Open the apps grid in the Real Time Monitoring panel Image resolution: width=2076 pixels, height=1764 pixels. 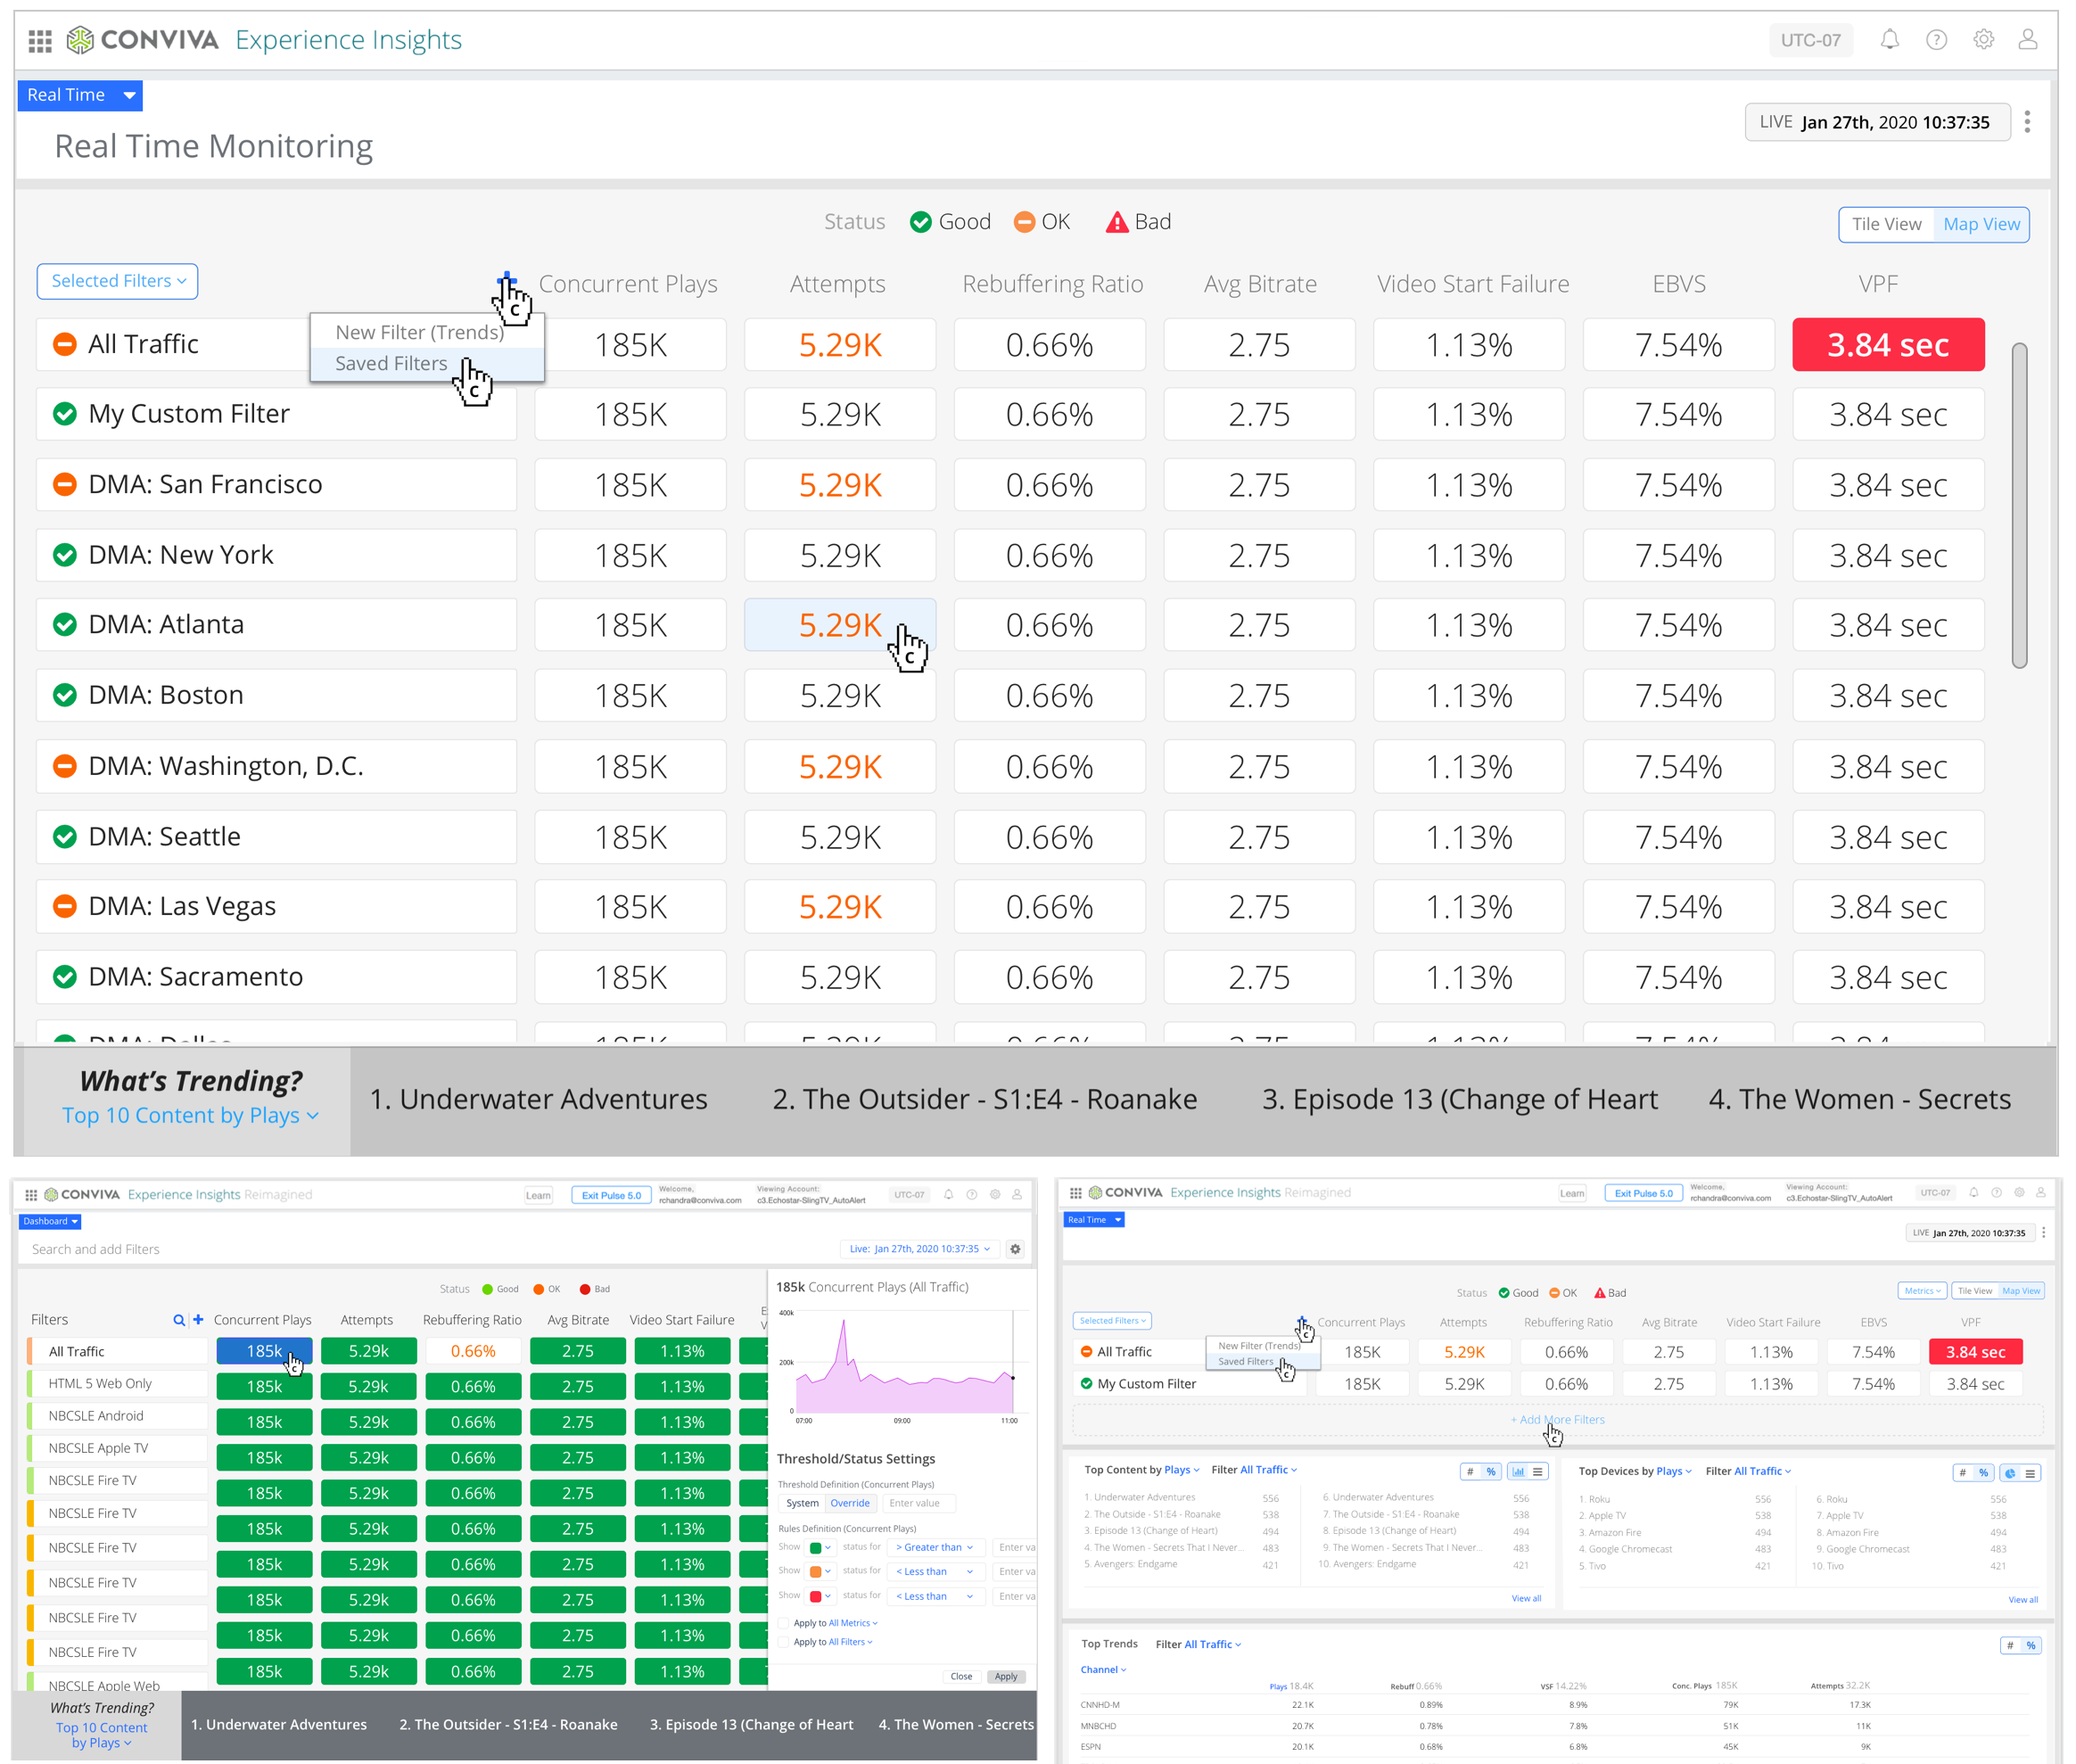(x=40, y=41)
